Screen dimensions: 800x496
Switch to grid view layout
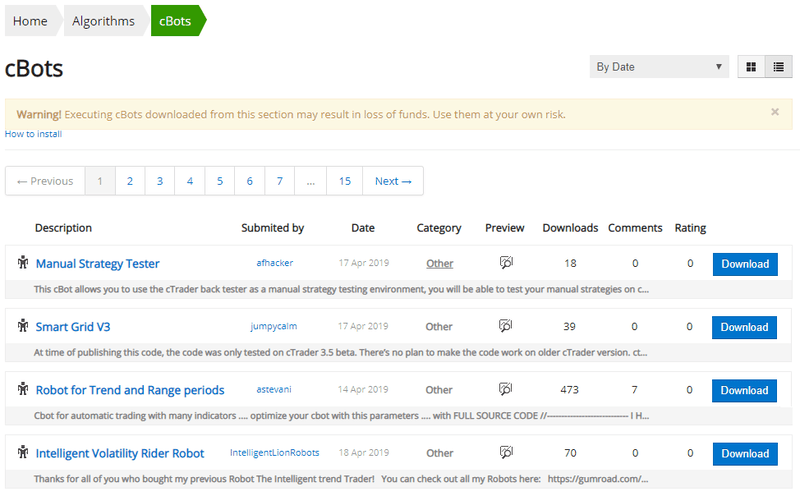751,67
